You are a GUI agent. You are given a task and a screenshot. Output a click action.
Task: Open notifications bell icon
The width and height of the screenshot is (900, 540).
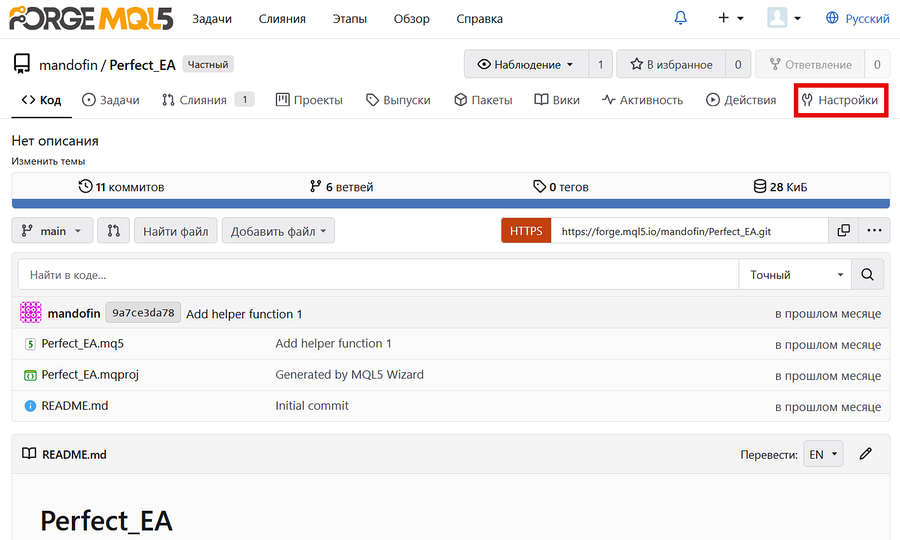pos(680,18)
